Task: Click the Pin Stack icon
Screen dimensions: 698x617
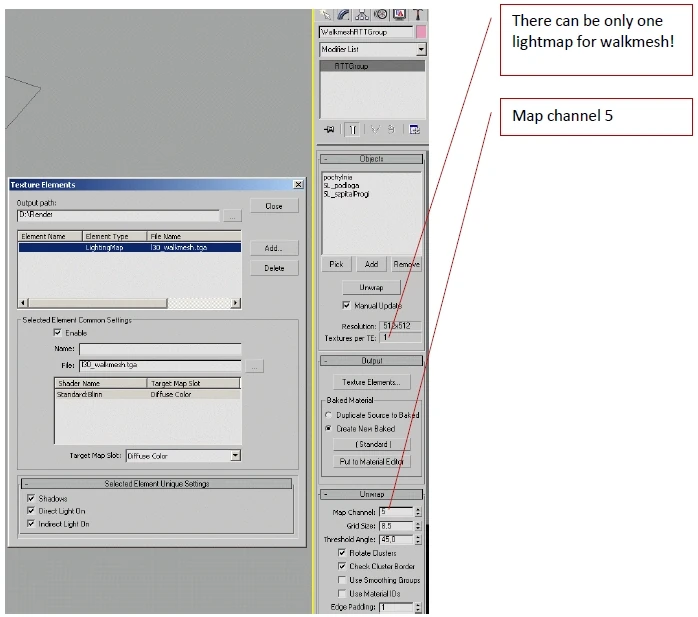Action: [329, 130]
